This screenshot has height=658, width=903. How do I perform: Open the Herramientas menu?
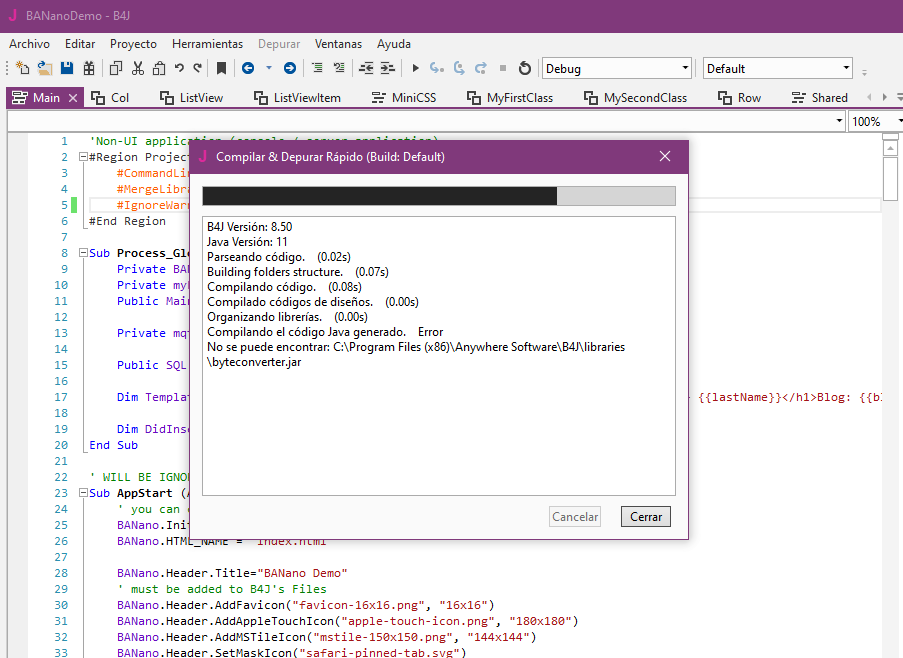coord(207,44)
